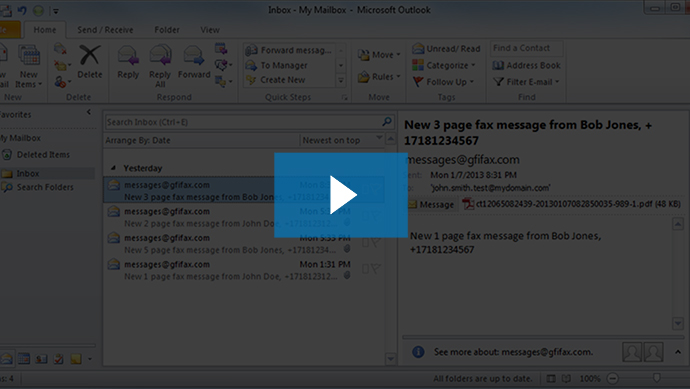
Task: Click Undo in the Quick Access Toolbar
Action: coord(22,10)
